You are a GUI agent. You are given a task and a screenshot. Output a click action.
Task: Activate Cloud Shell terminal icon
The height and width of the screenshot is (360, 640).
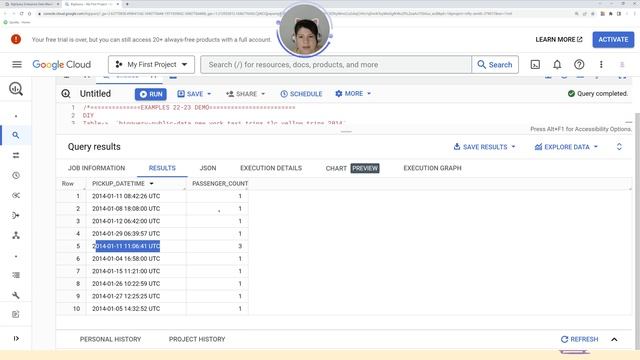pyautogui.click(x=535, y=64)
